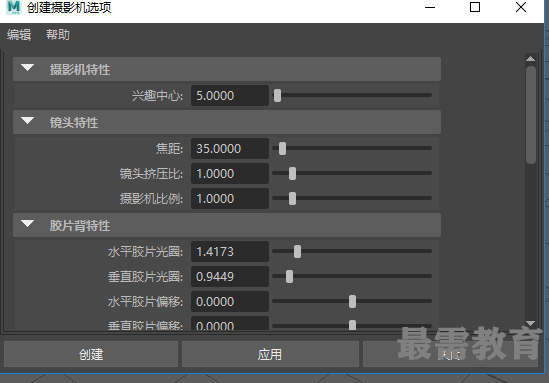Click the 兴趣中心 label

157,96
